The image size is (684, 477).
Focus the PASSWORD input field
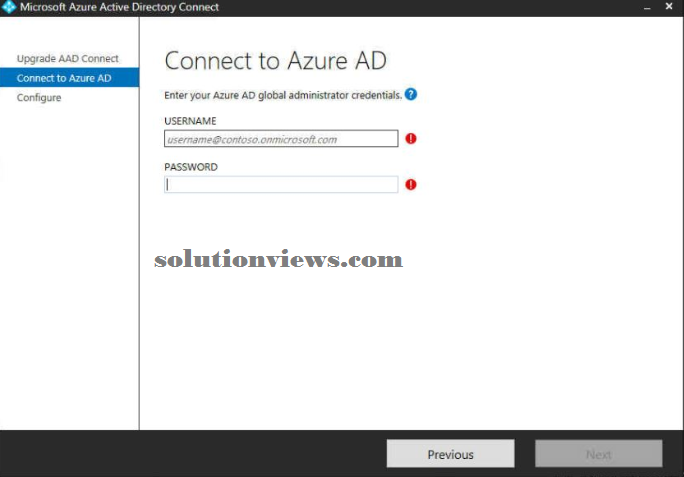tap(281, 185)
